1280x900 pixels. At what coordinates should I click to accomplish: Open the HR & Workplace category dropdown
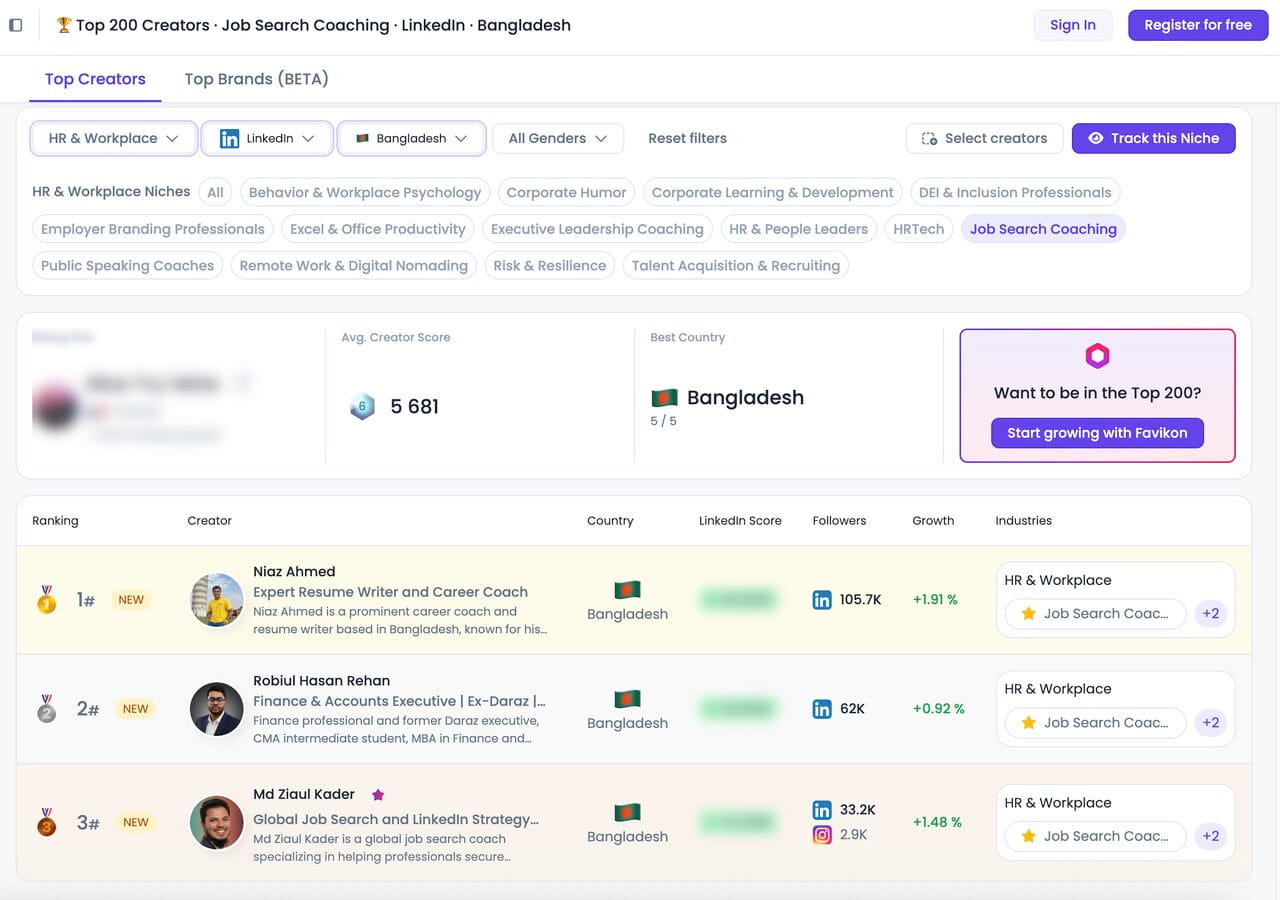pyautogui.click(x=114, y=138)
